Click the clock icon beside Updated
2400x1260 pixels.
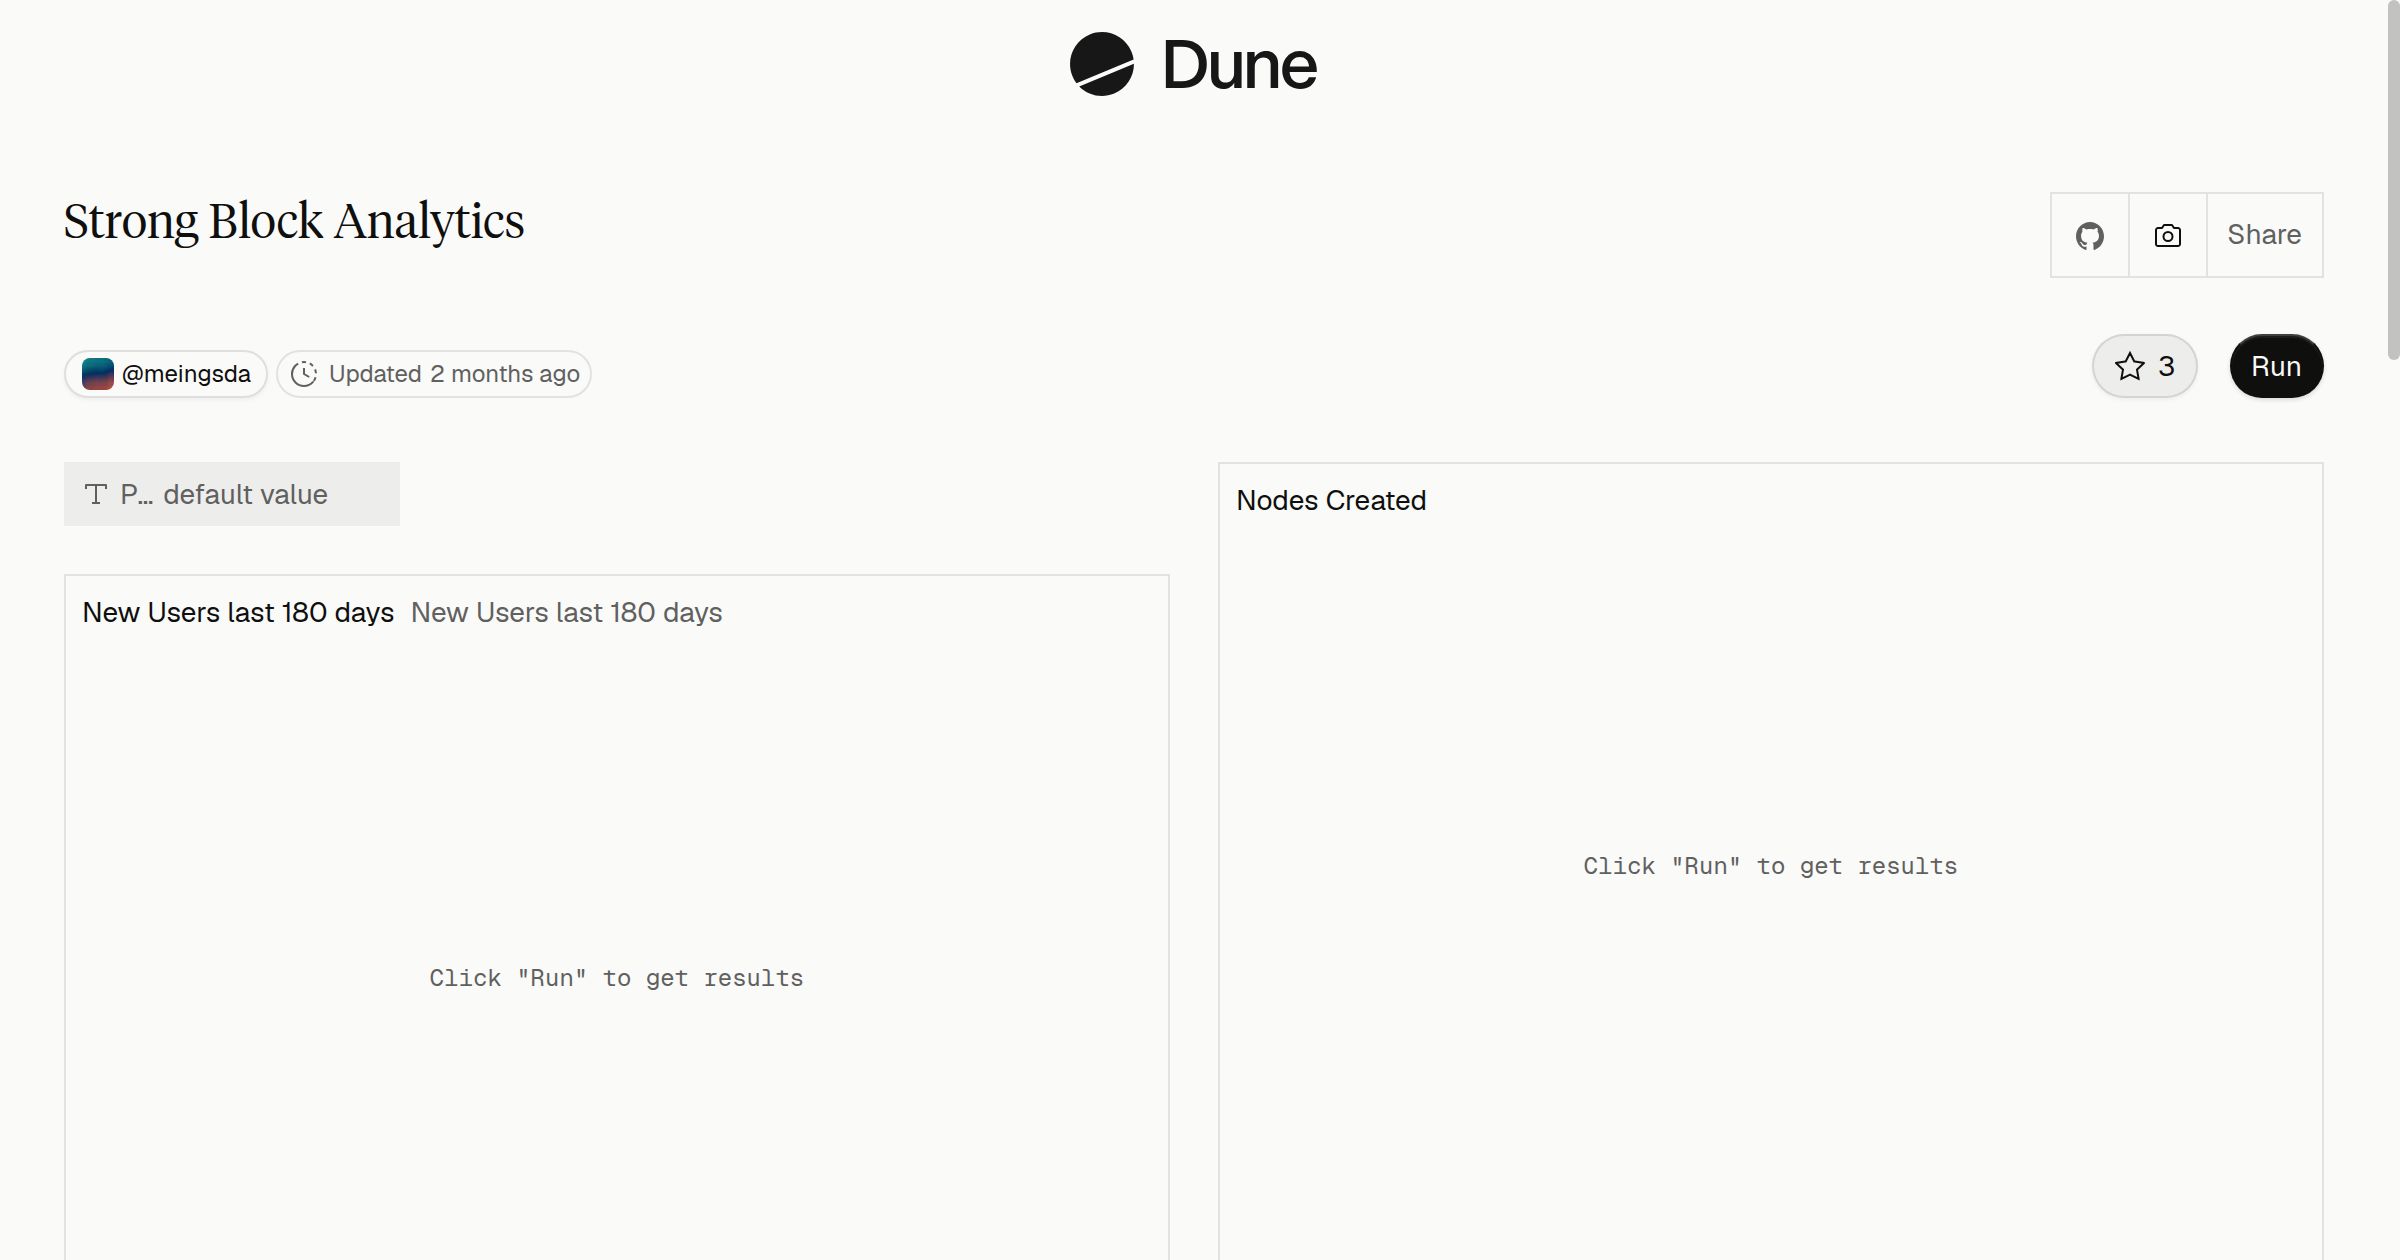point(304,374)
